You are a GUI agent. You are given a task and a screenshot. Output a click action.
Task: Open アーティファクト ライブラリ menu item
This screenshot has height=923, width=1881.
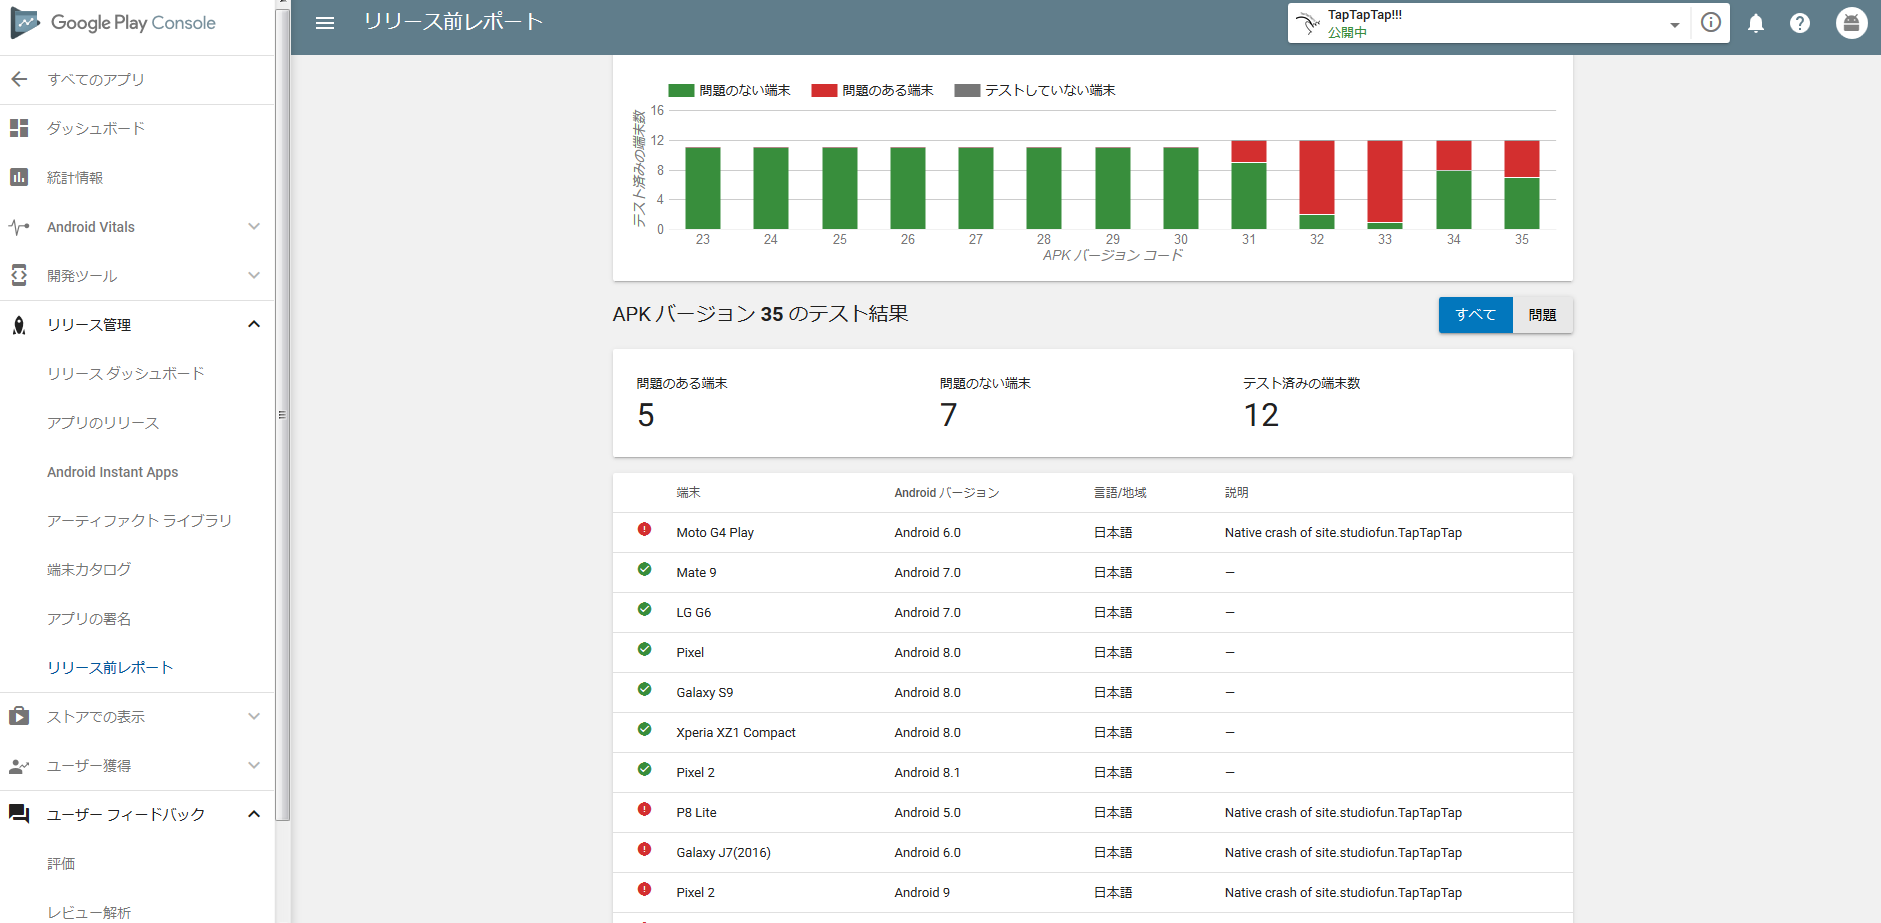139,521
